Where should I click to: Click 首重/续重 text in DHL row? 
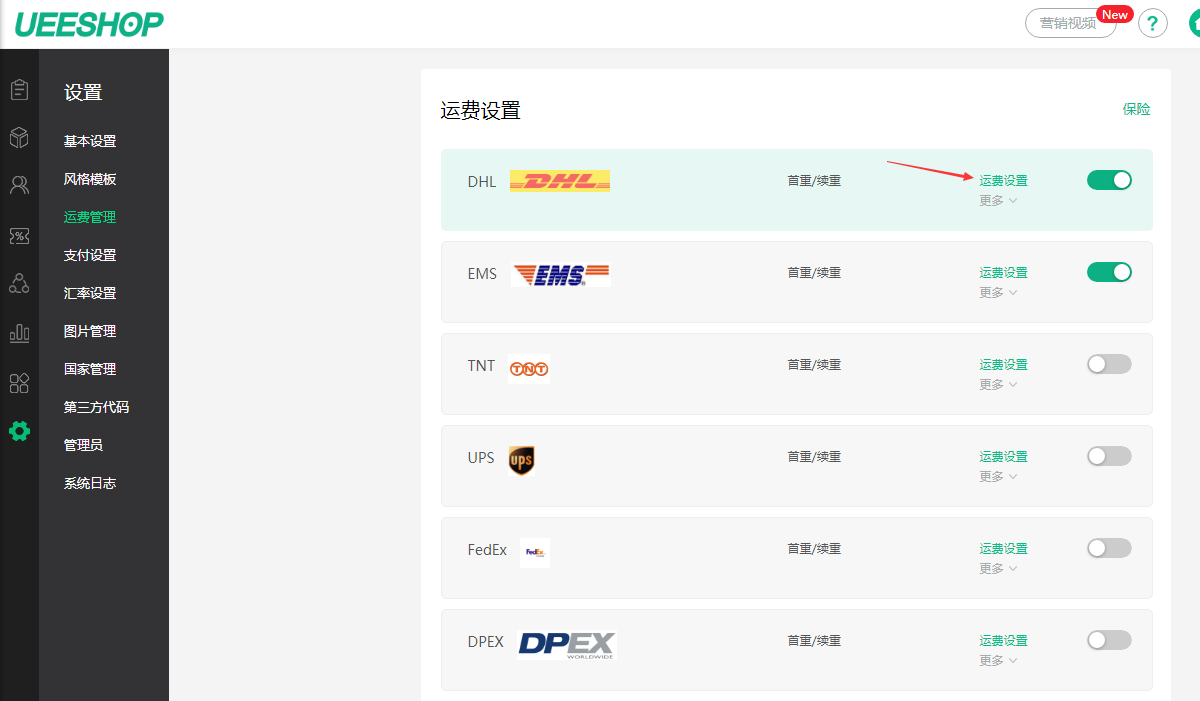(x=814, y=181)
